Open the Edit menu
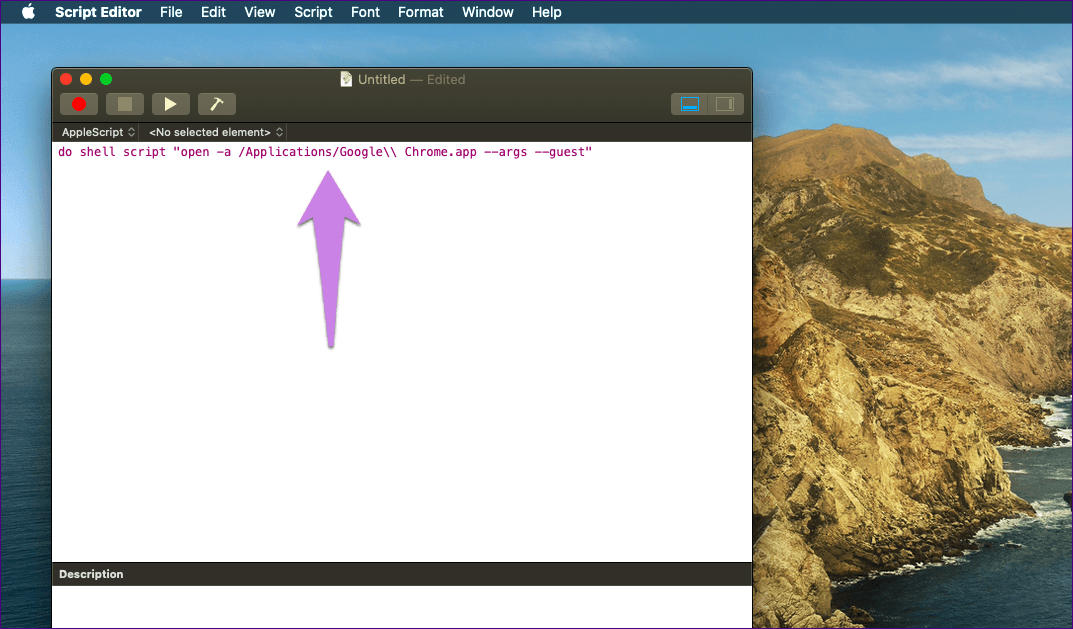1073x629 pixels. coord(214,12)
